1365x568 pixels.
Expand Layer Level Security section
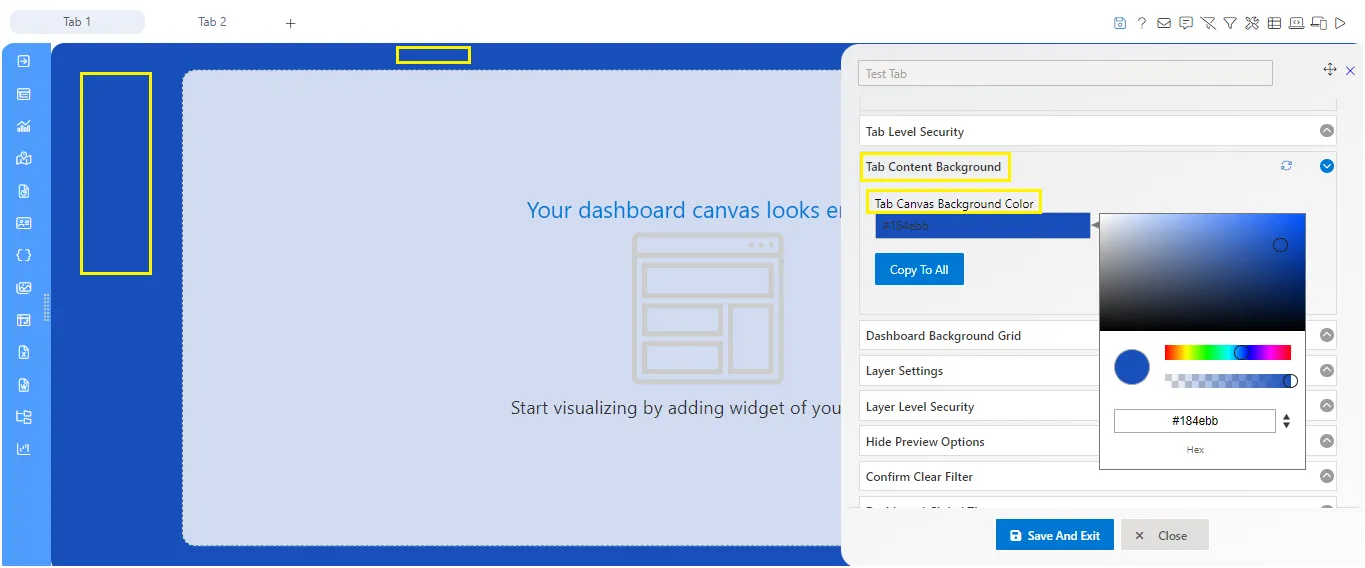tap(1327, 406)
